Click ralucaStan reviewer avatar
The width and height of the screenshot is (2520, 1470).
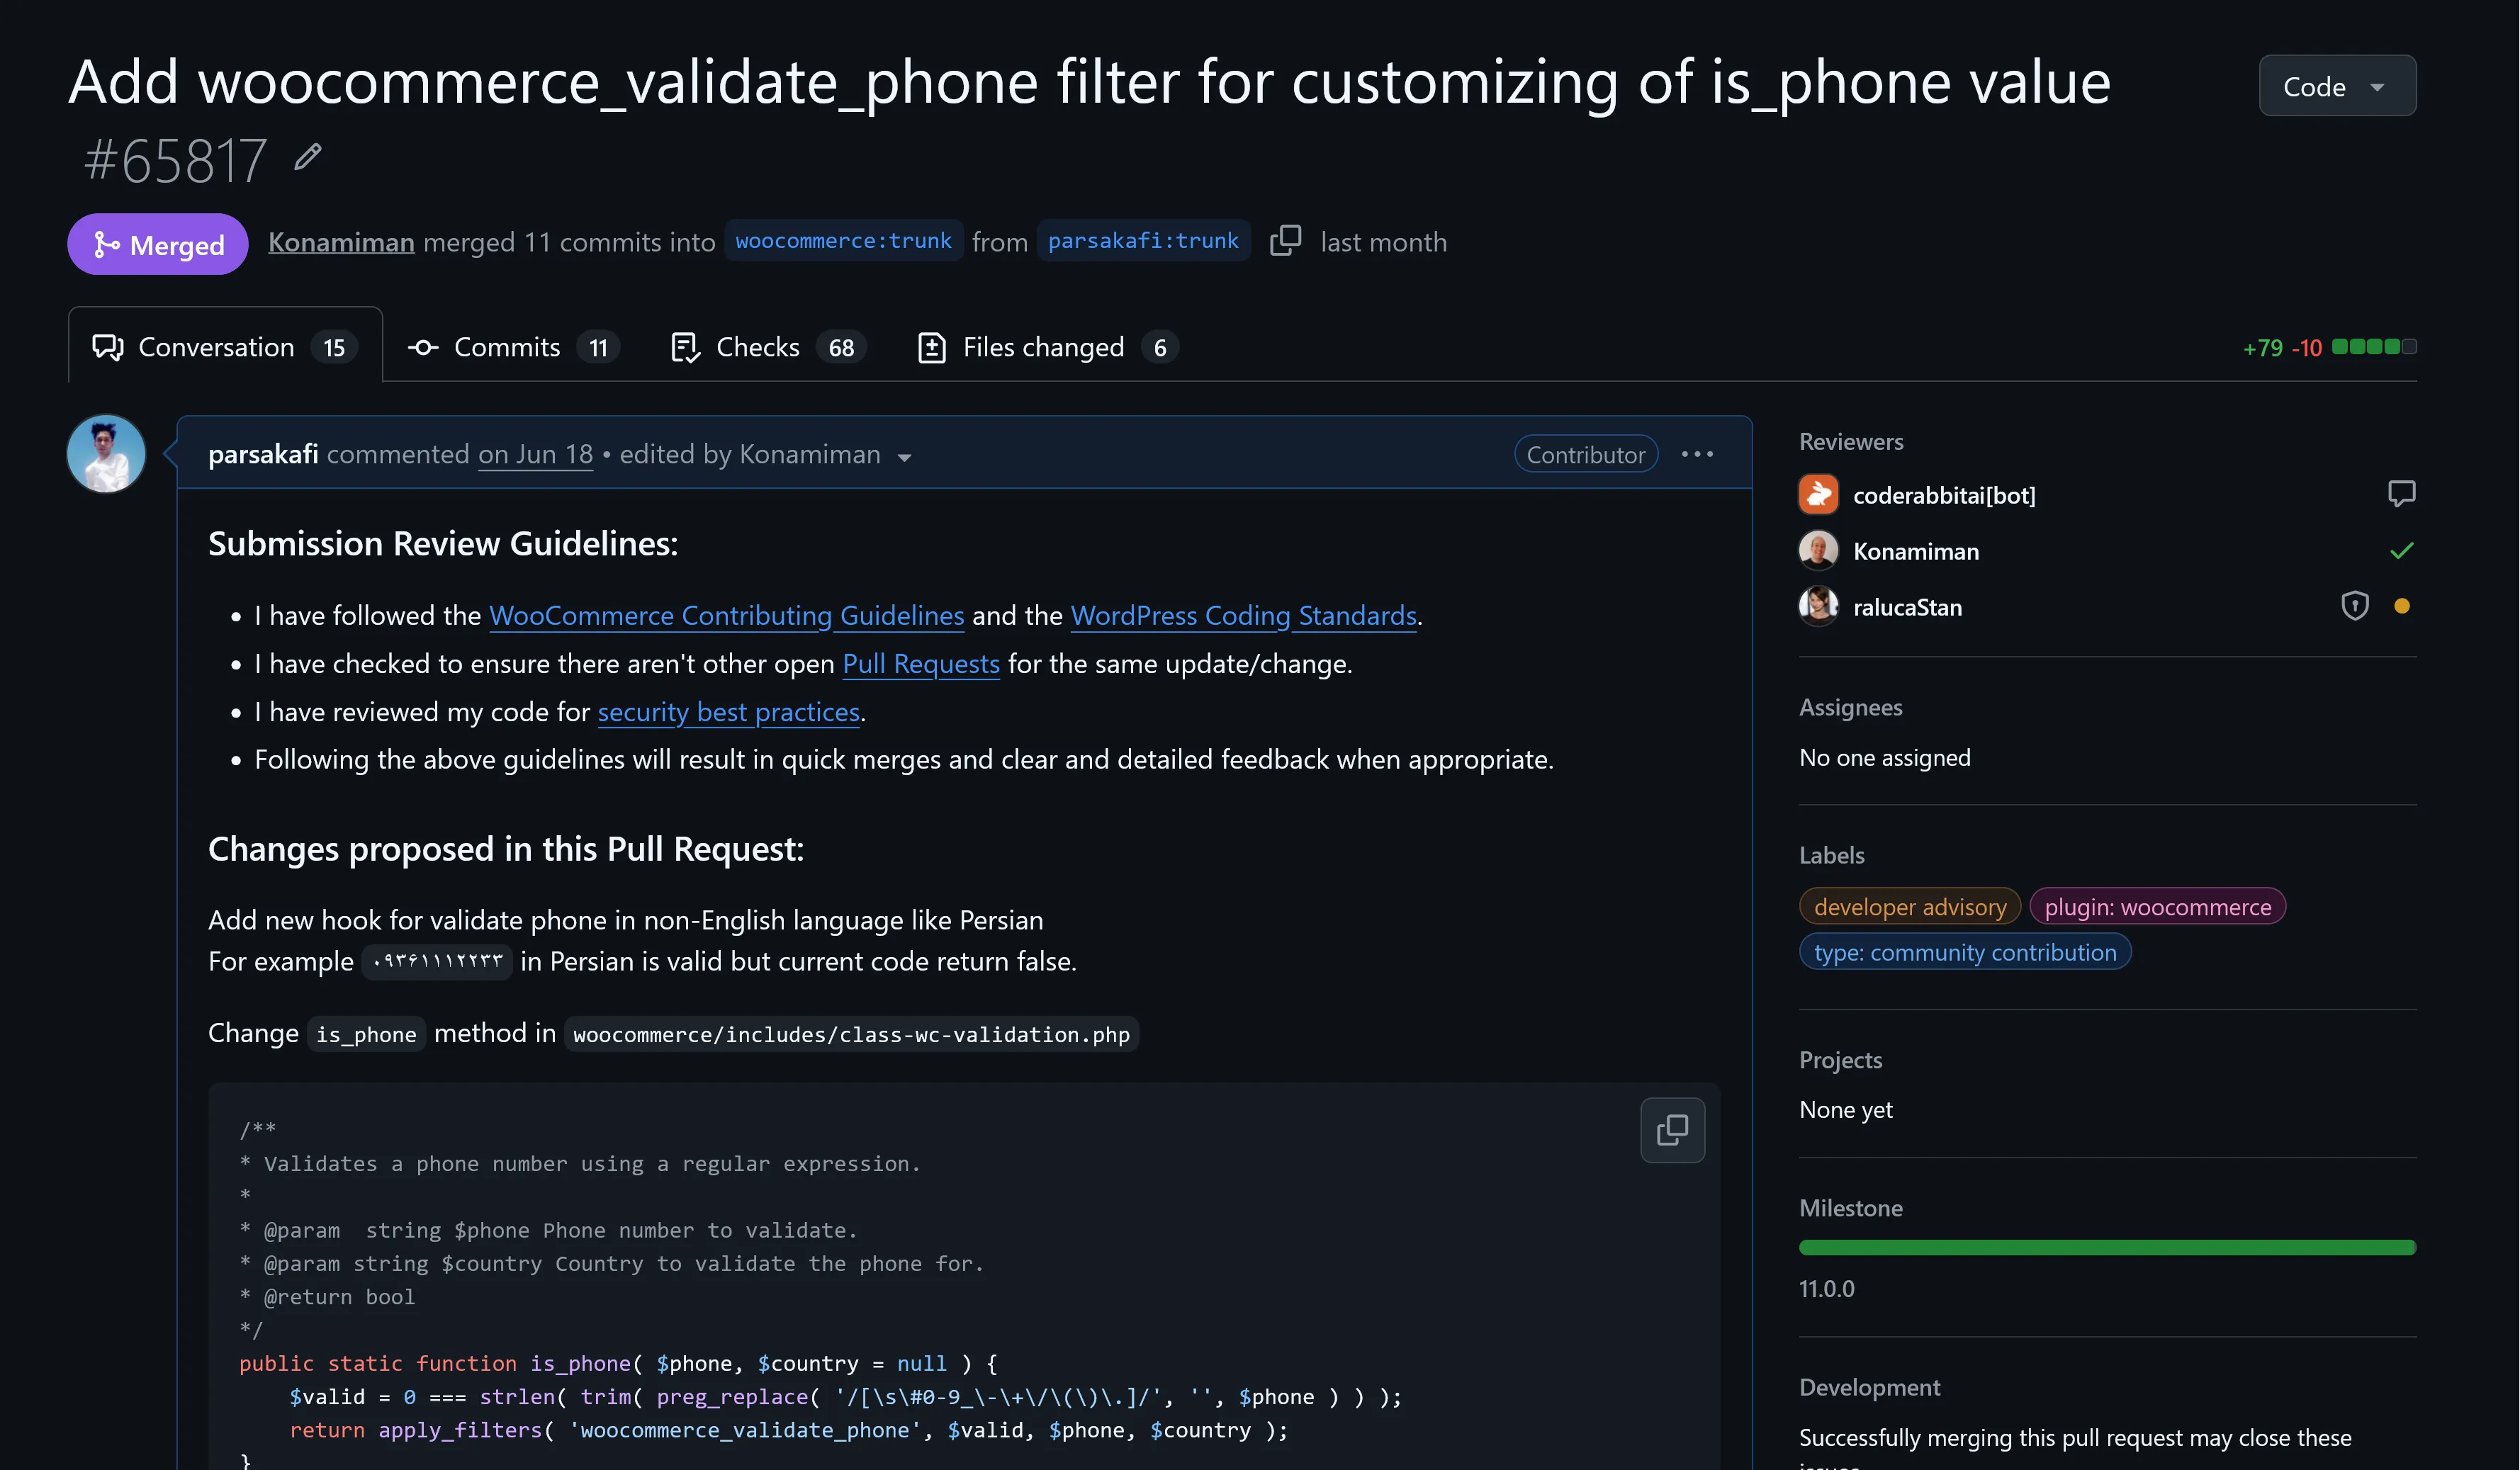coord(1818,606)
